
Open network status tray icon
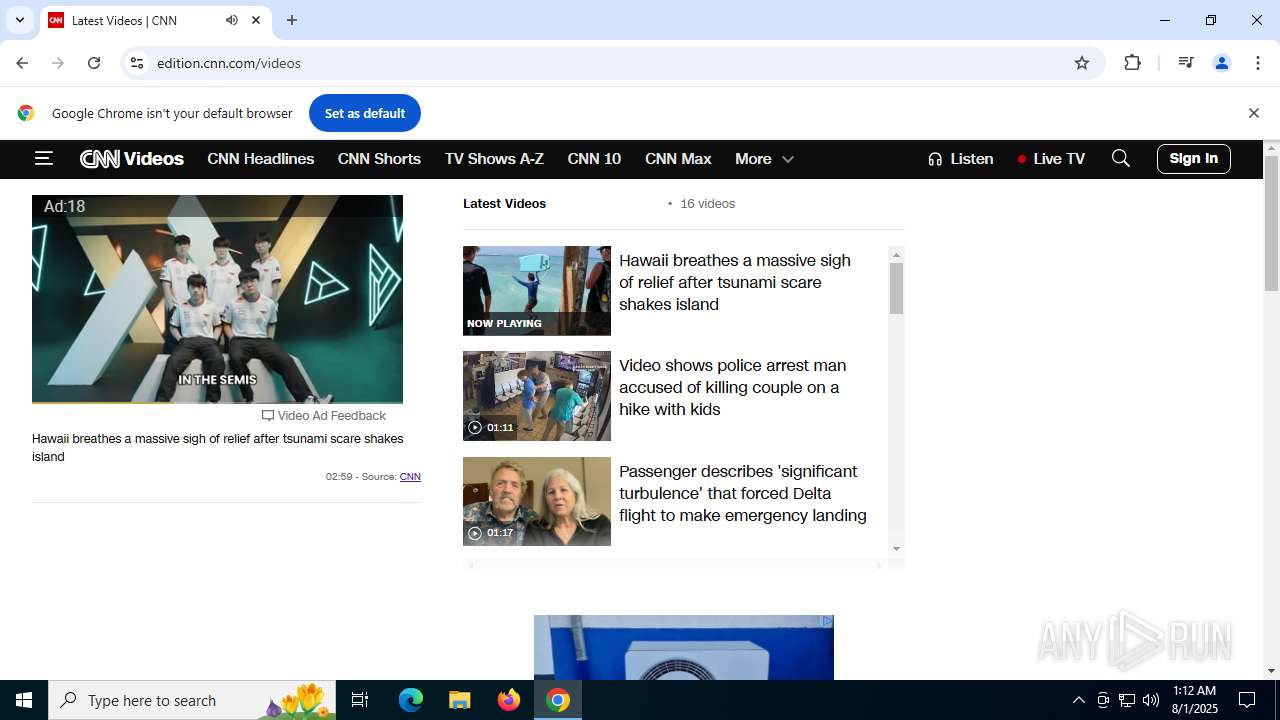click(x=1127, y=700)
